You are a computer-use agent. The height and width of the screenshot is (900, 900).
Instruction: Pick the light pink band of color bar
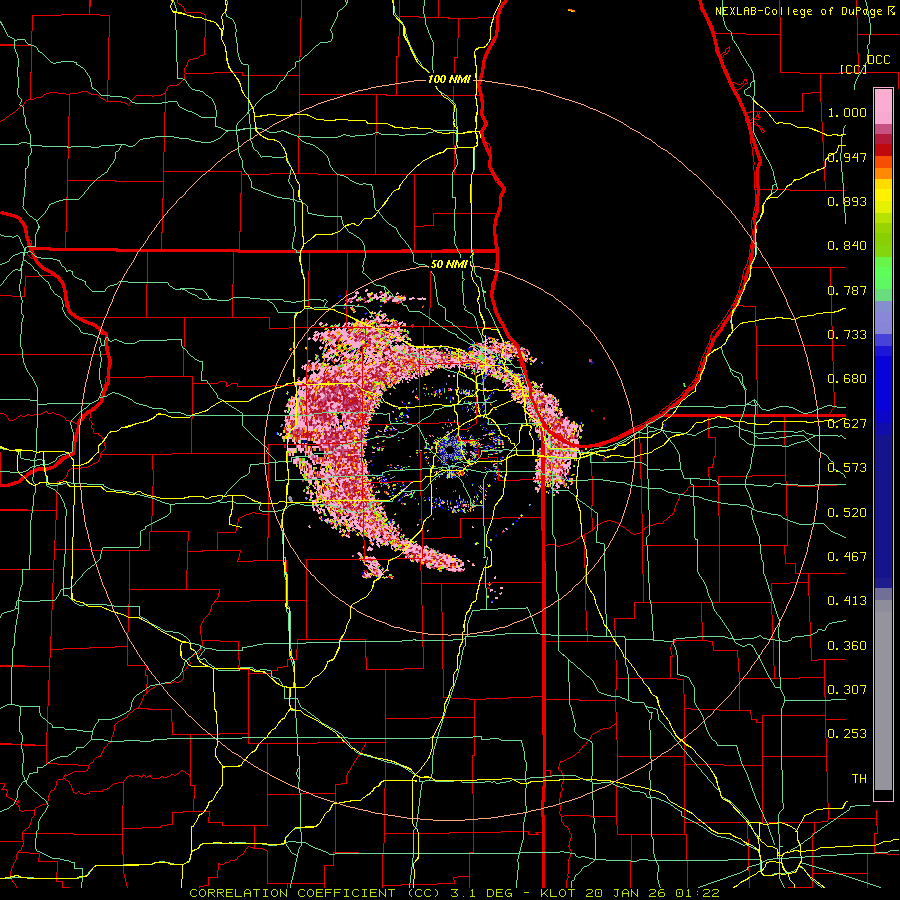[x=883, y=106]
